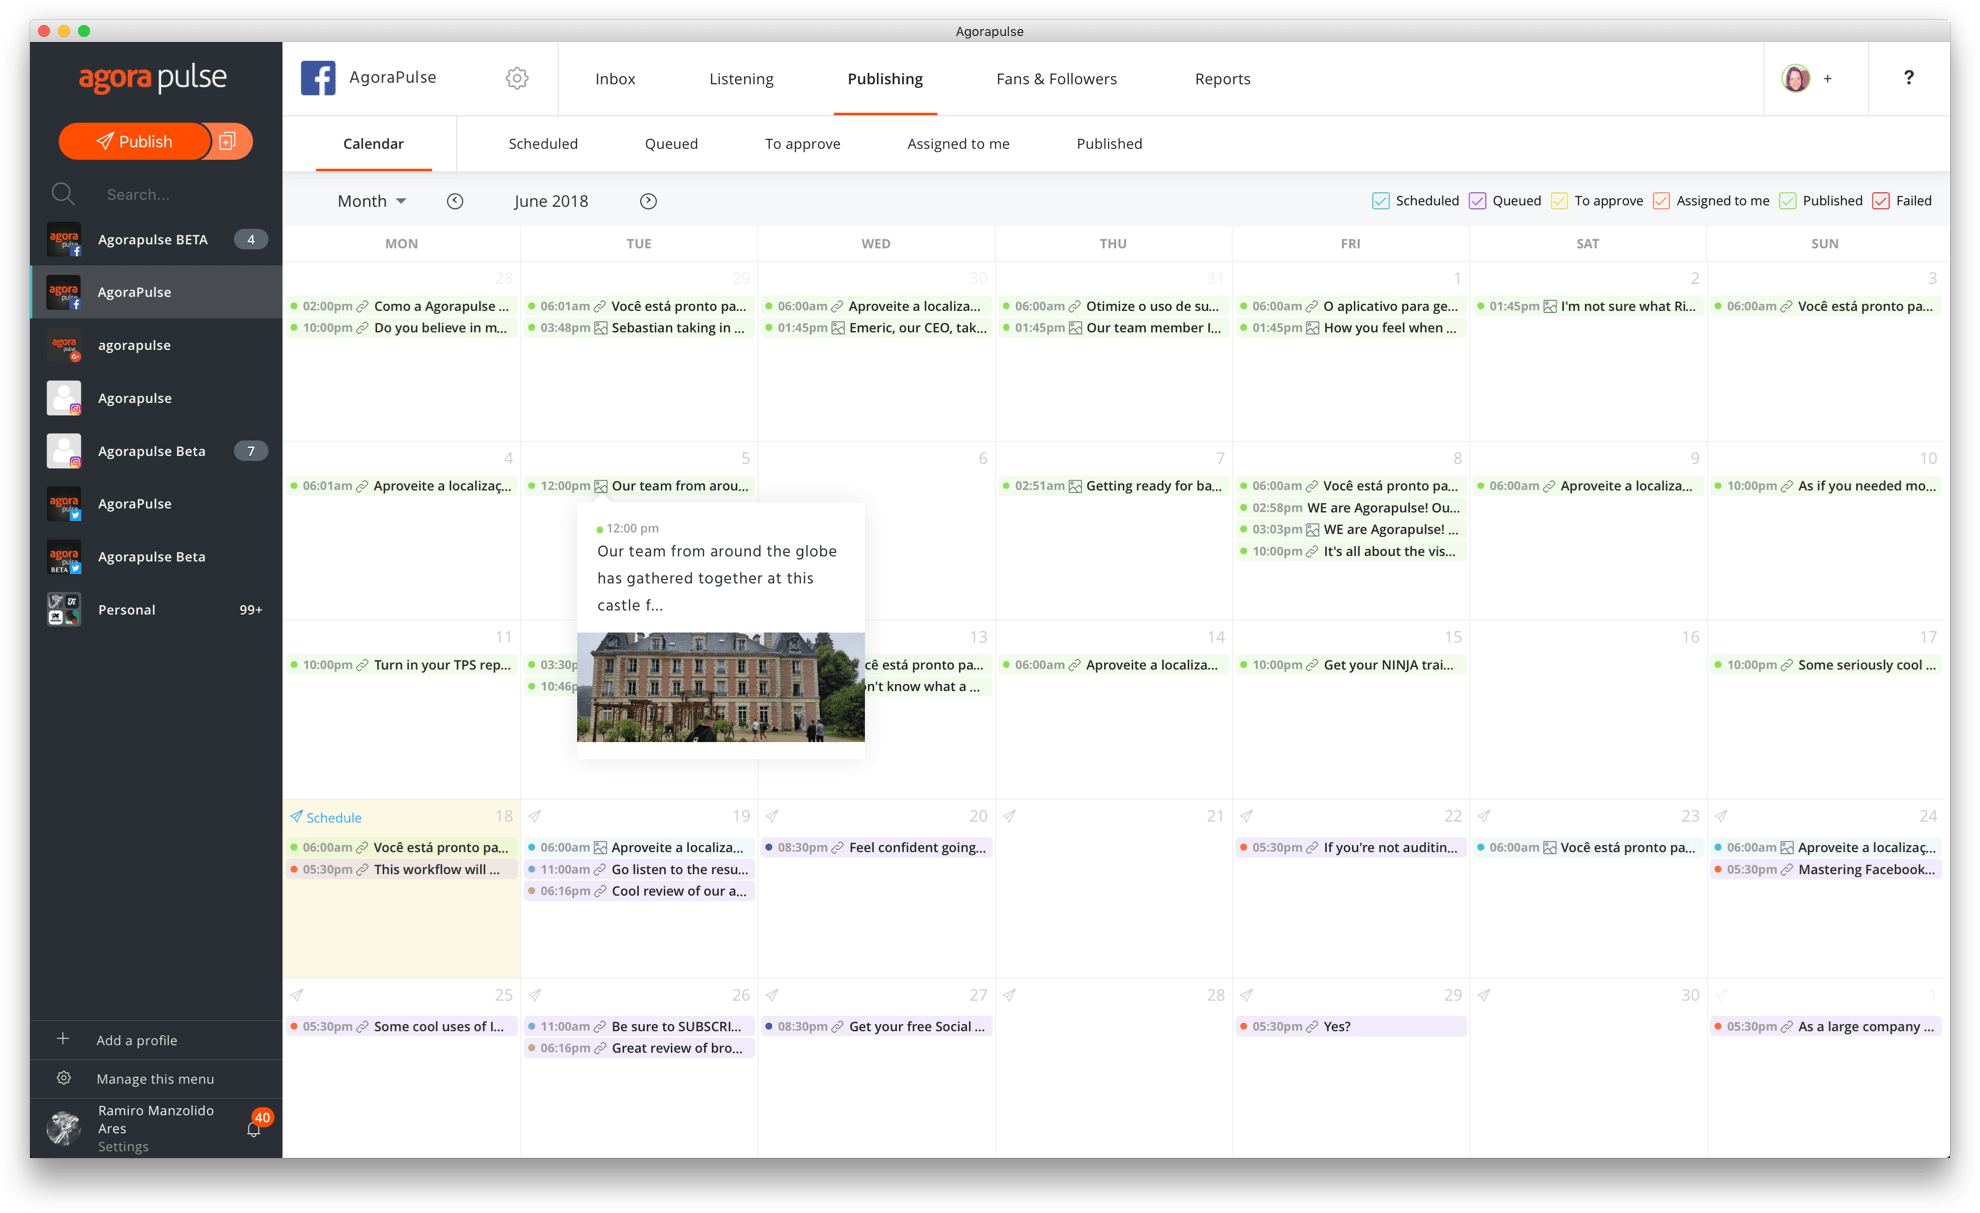This screenshot has height=1213, width=1980.
Task: Click the Scheduled calendar filter checkbox
Action: pyautogui.click(x=1382, y=199)
